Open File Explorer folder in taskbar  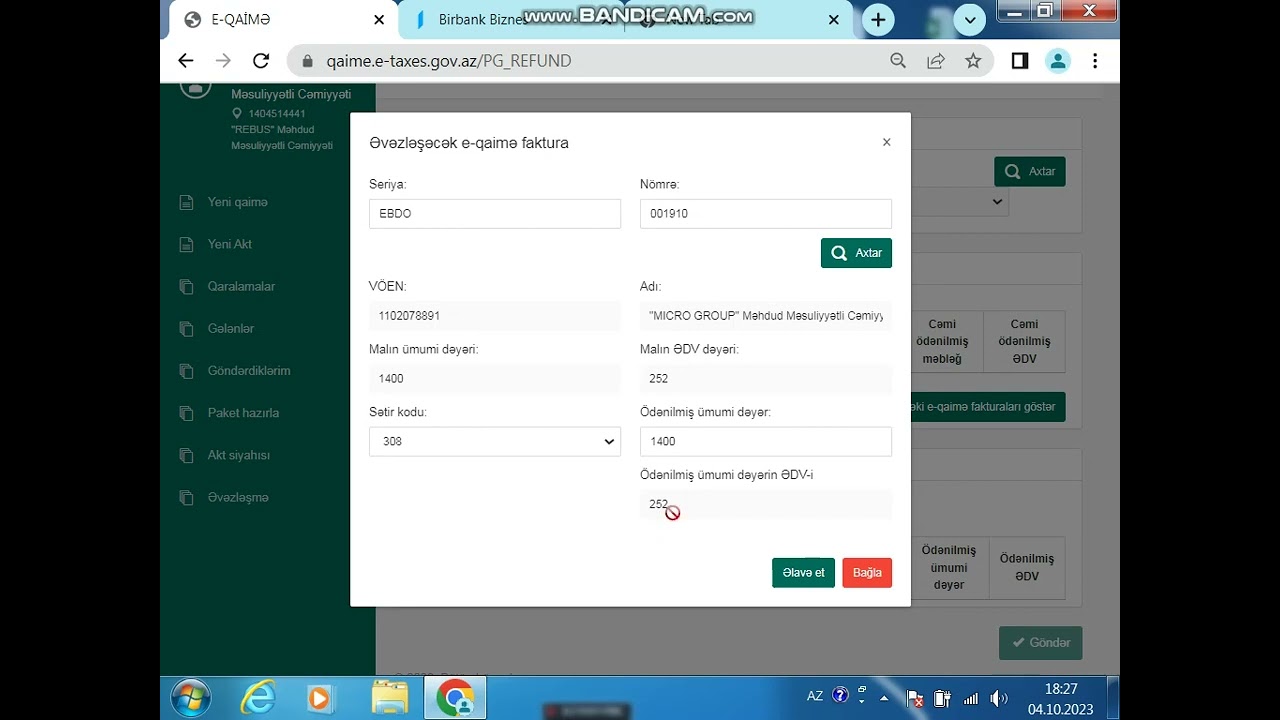(390, 697)
